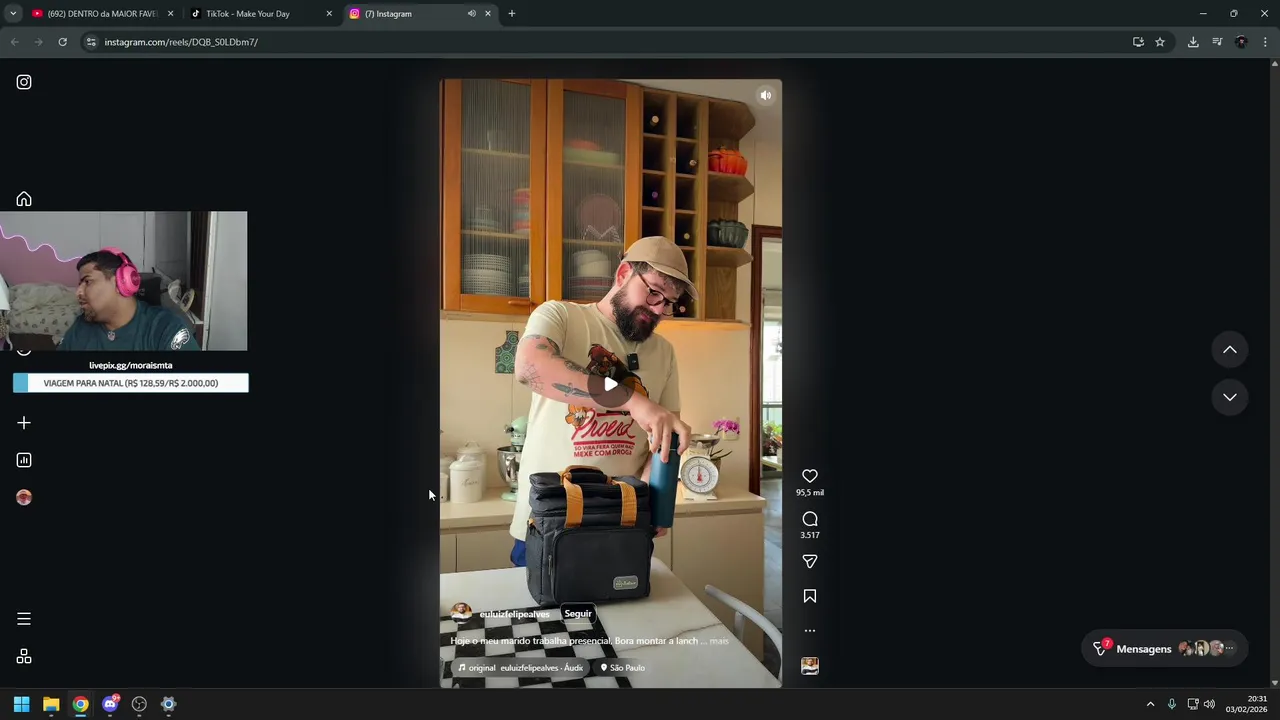Open the profile avatar in the Instagram sidebar
This screenshot has width=1280, height=720.
[x=24, y=497]
